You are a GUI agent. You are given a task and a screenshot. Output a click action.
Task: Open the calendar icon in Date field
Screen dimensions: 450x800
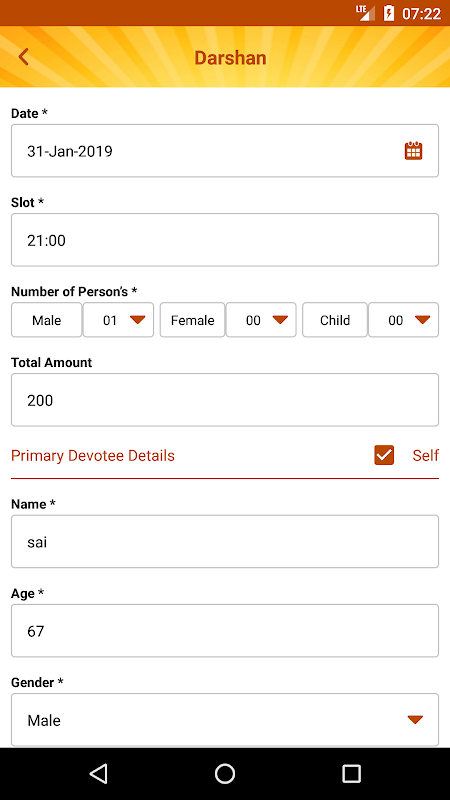tap(413, 151)
